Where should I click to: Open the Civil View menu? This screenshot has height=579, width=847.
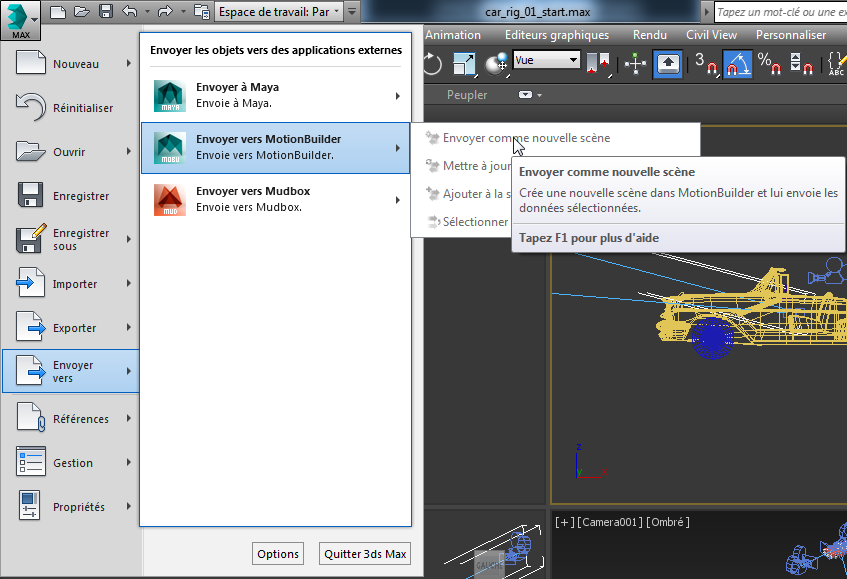[x=711, y=35]
